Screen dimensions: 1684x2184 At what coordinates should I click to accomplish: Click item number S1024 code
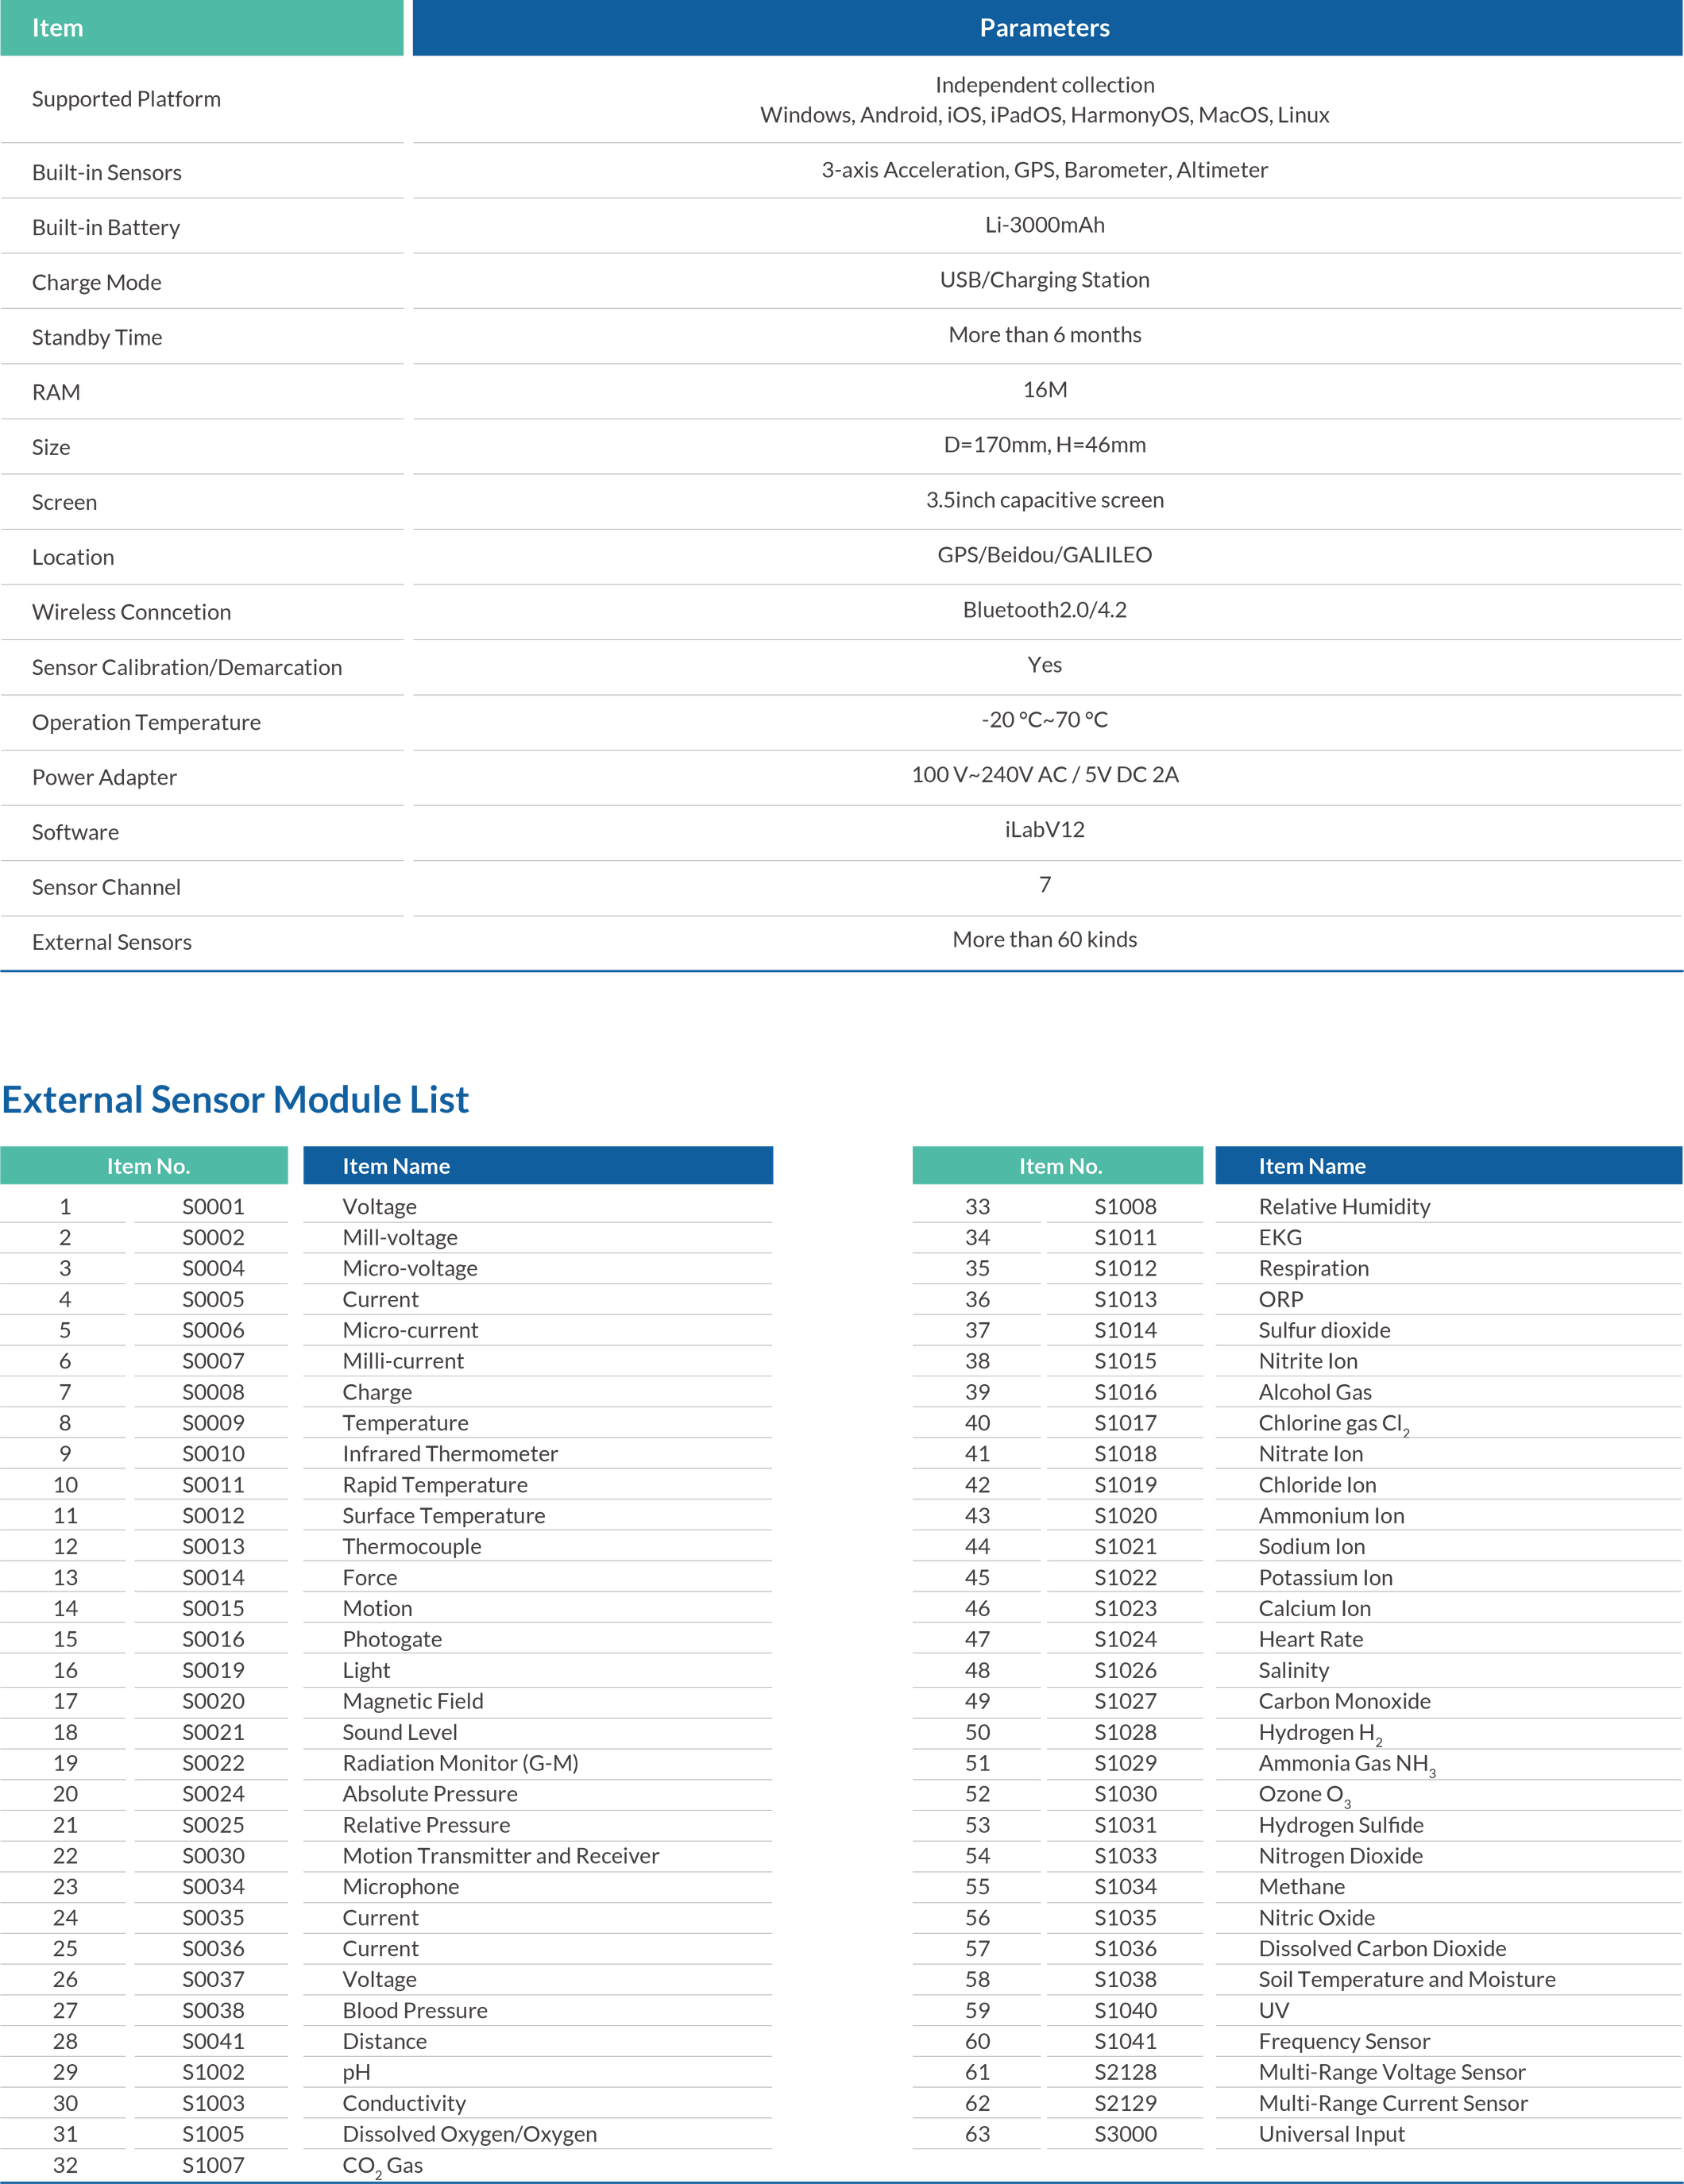1125,1638
